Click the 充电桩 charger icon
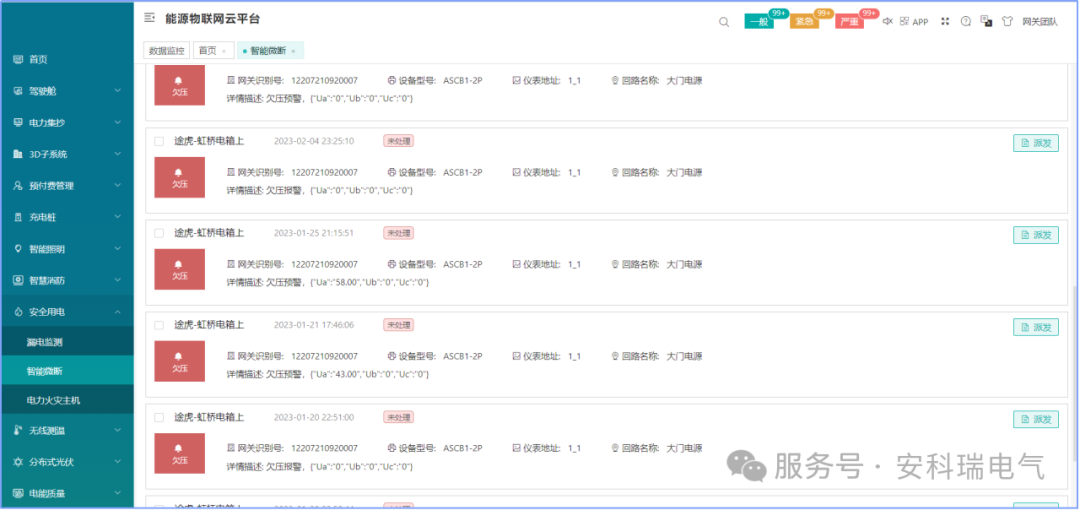 click(19, 218)
